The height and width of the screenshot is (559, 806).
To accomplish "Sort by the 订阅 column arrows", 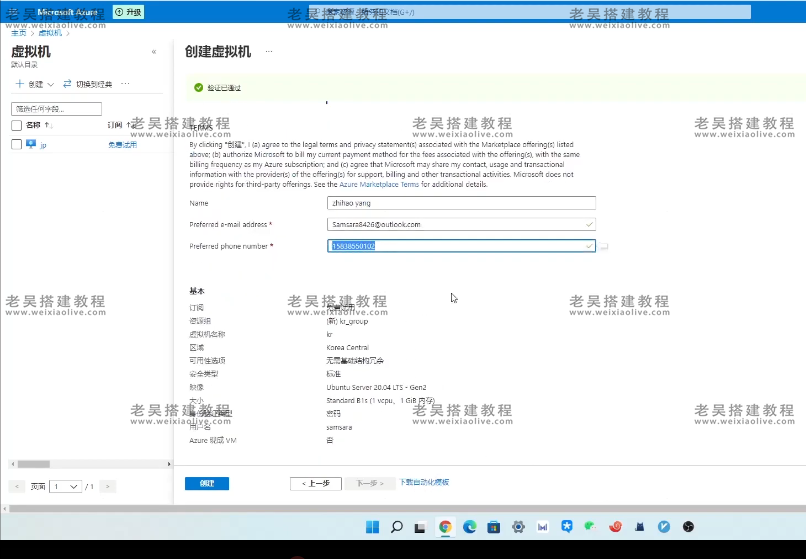I will [129, 125].
